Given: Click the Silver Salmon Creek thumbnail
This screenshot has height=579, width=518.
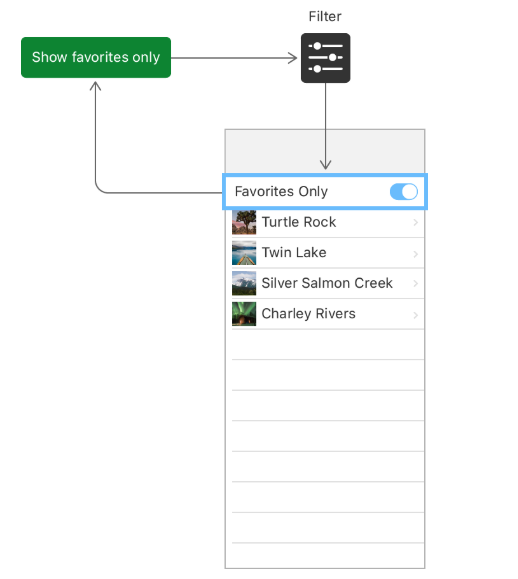Looking at the screenshot, I should point(244,283).
